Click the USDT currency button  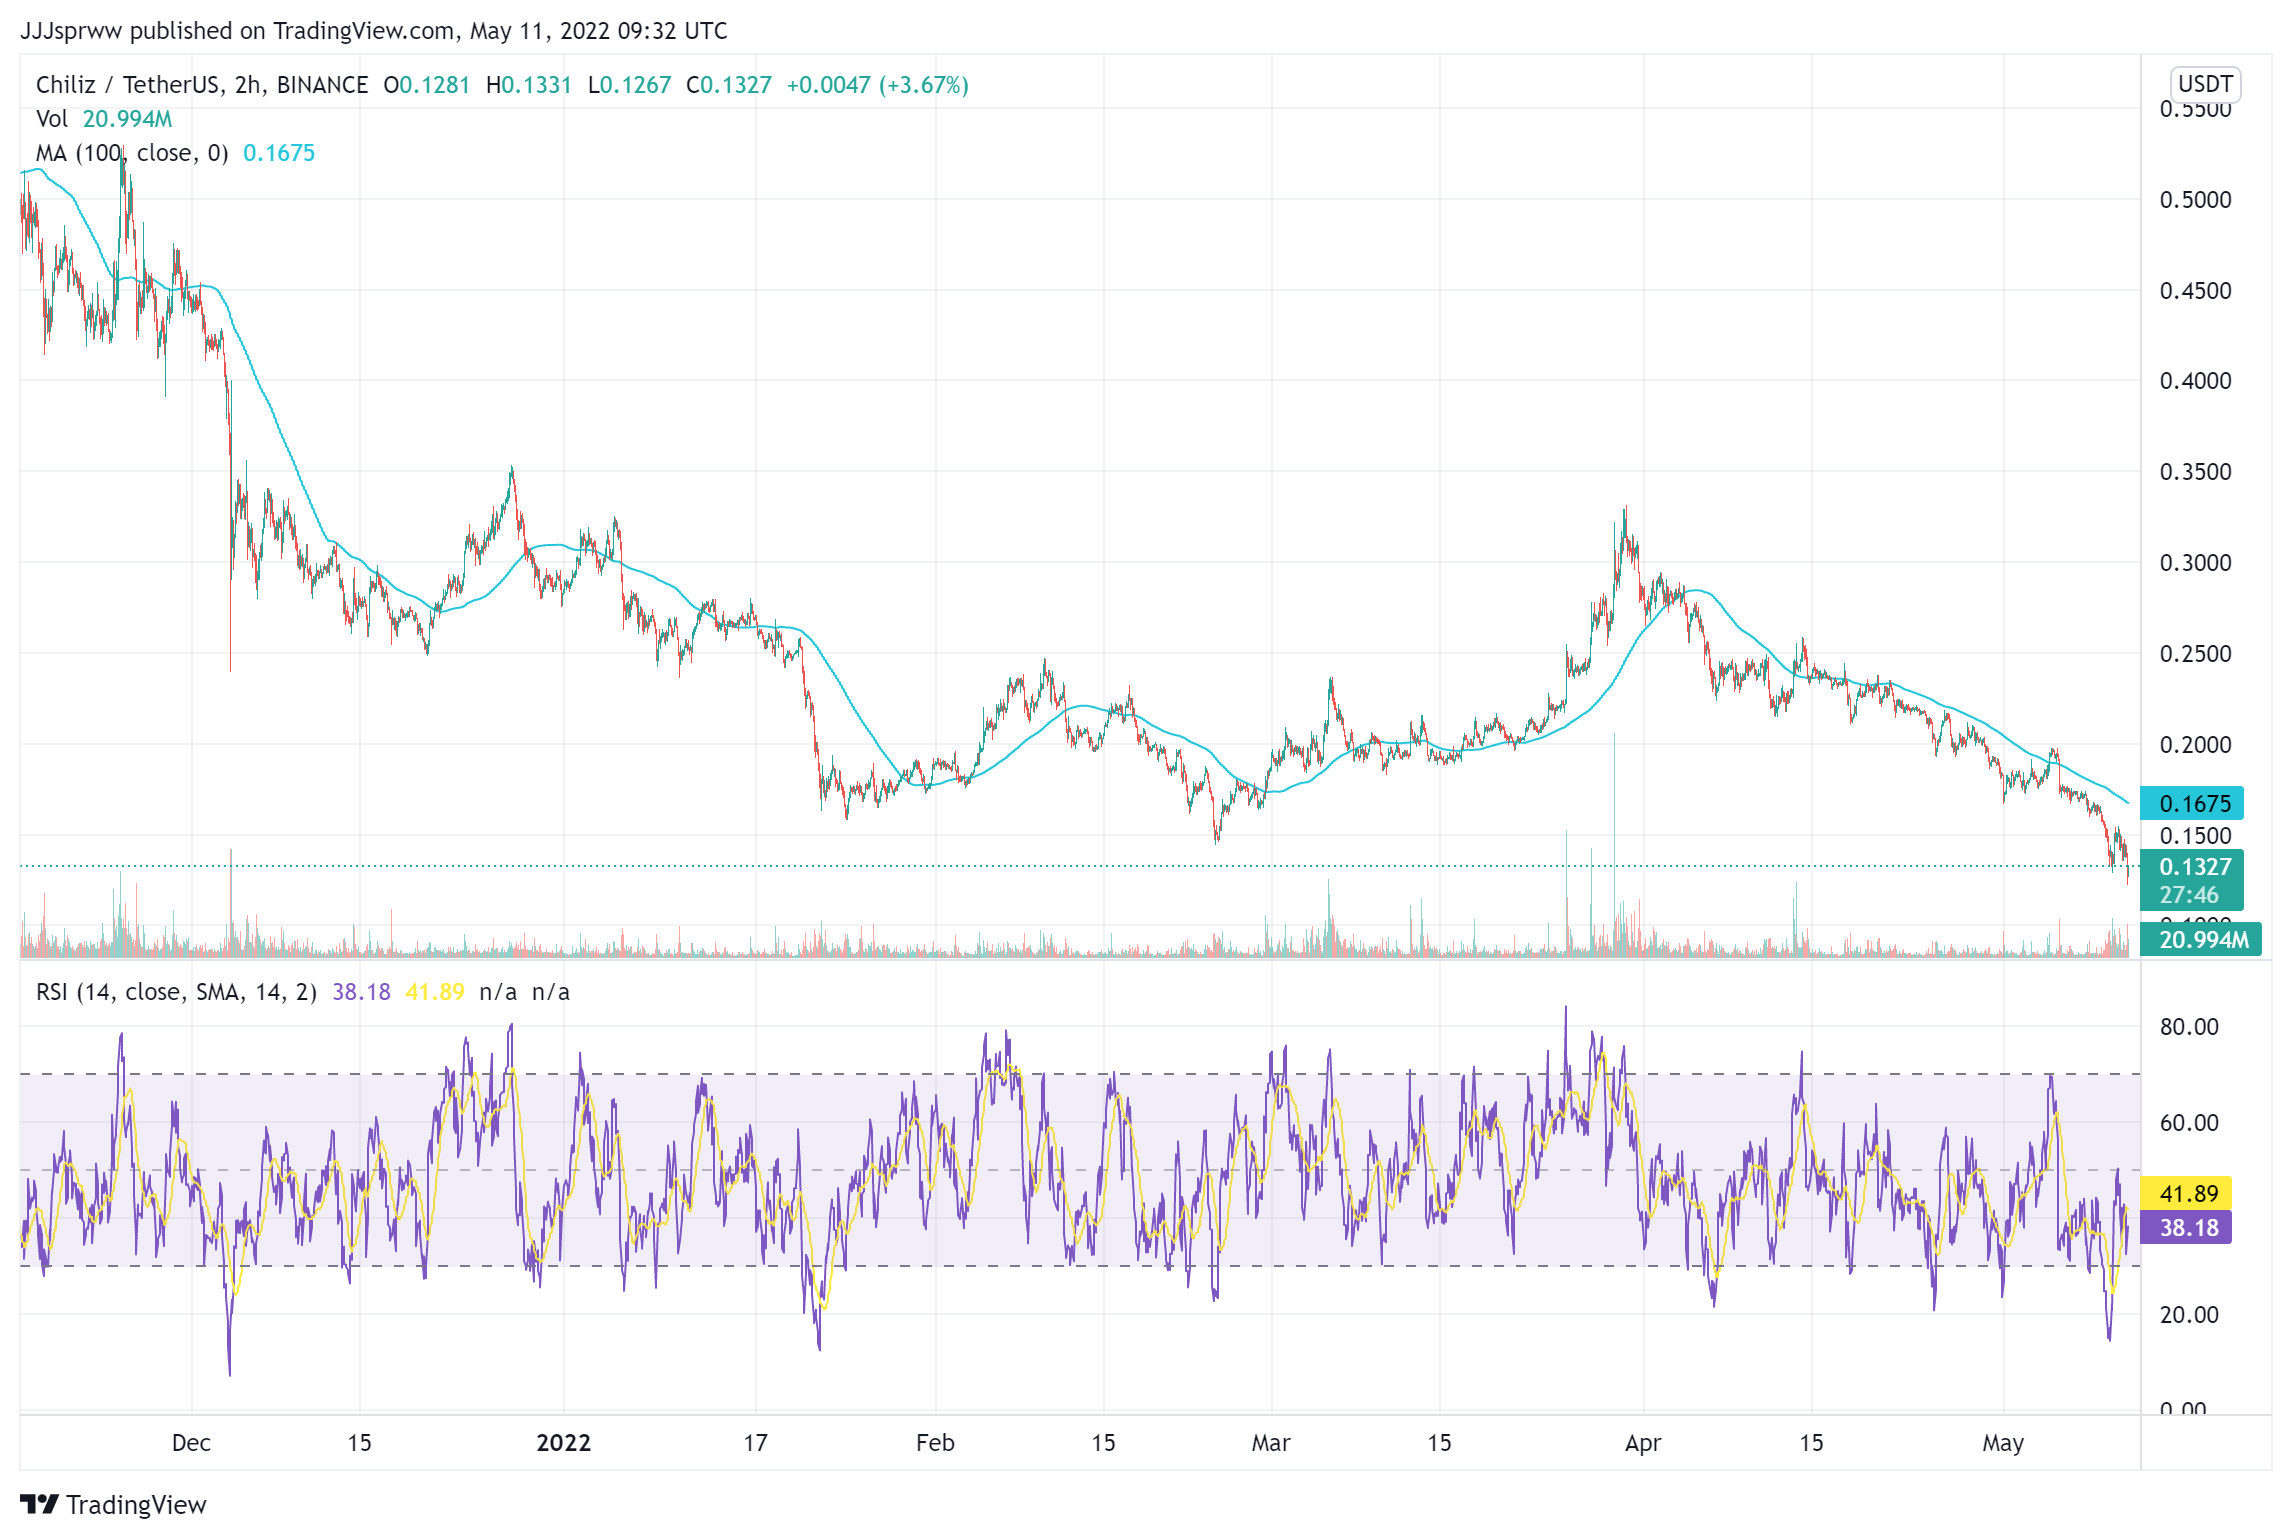coord(2205,84)
